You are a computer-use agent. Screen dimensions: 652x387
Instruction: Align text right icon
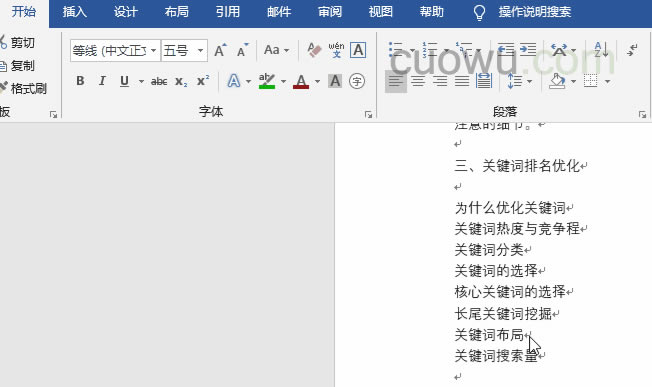440,81
